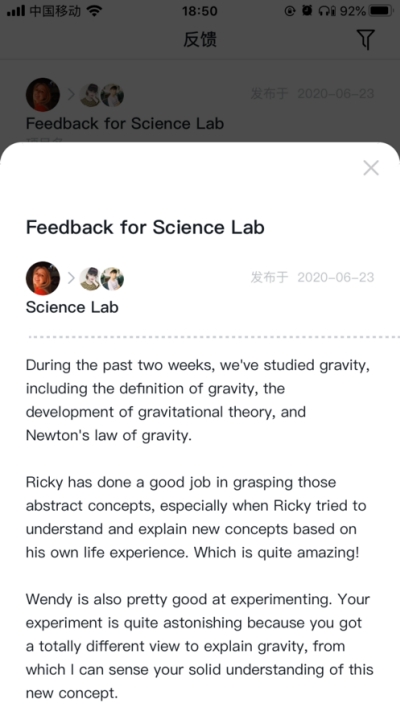Image resolution: width=400 pixels, height=710 pixels.
Task: Tap the second recipient avatar in the sheet
Action: pos(112,278)
